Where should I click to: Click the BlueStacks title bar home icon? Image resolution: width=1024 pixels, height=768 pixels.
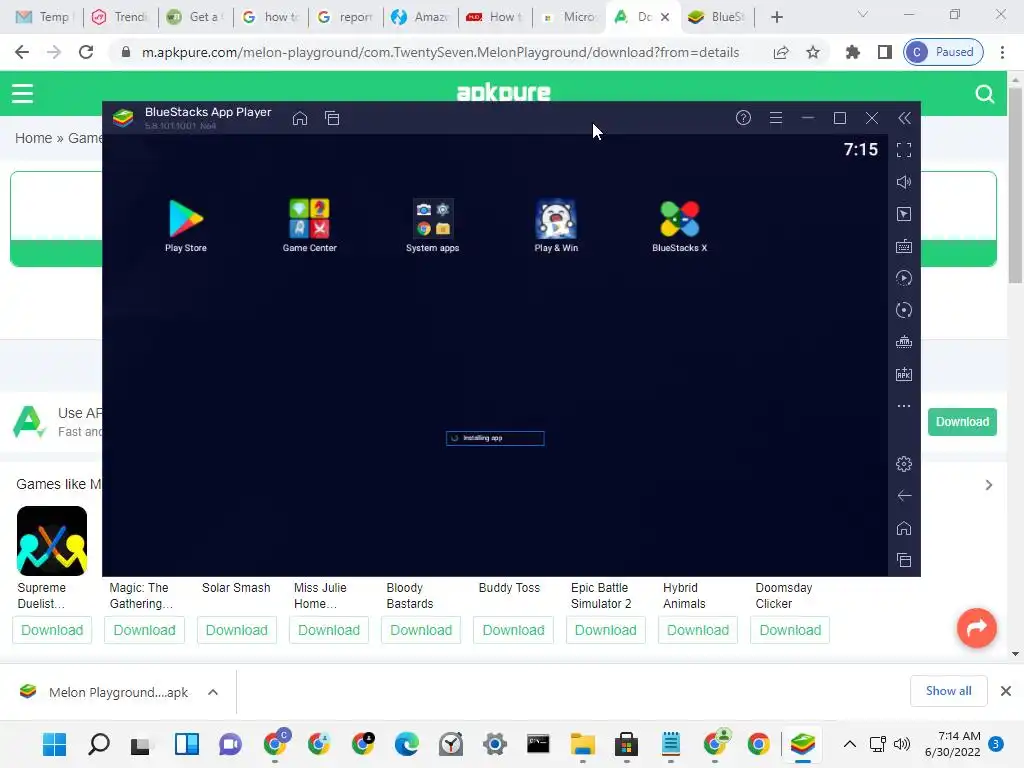300,118
